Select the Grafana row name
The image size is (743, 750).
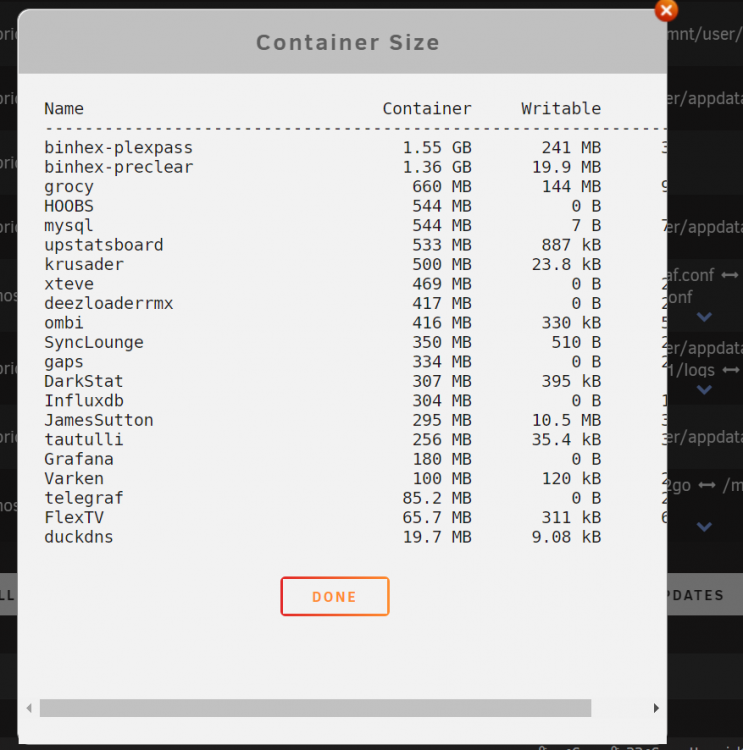tap(79, 459)
